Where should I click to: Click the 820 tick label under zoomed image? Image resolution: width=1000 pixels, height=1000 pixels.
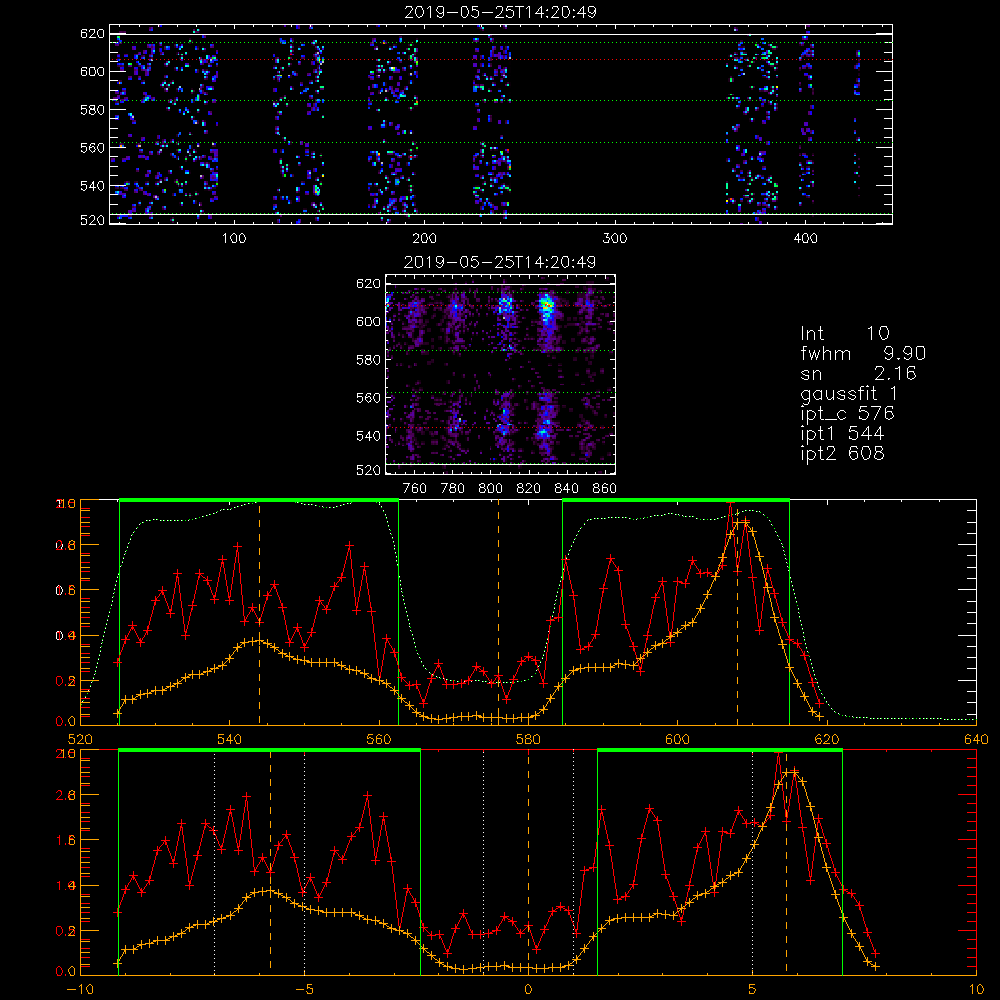pos(529,489)
